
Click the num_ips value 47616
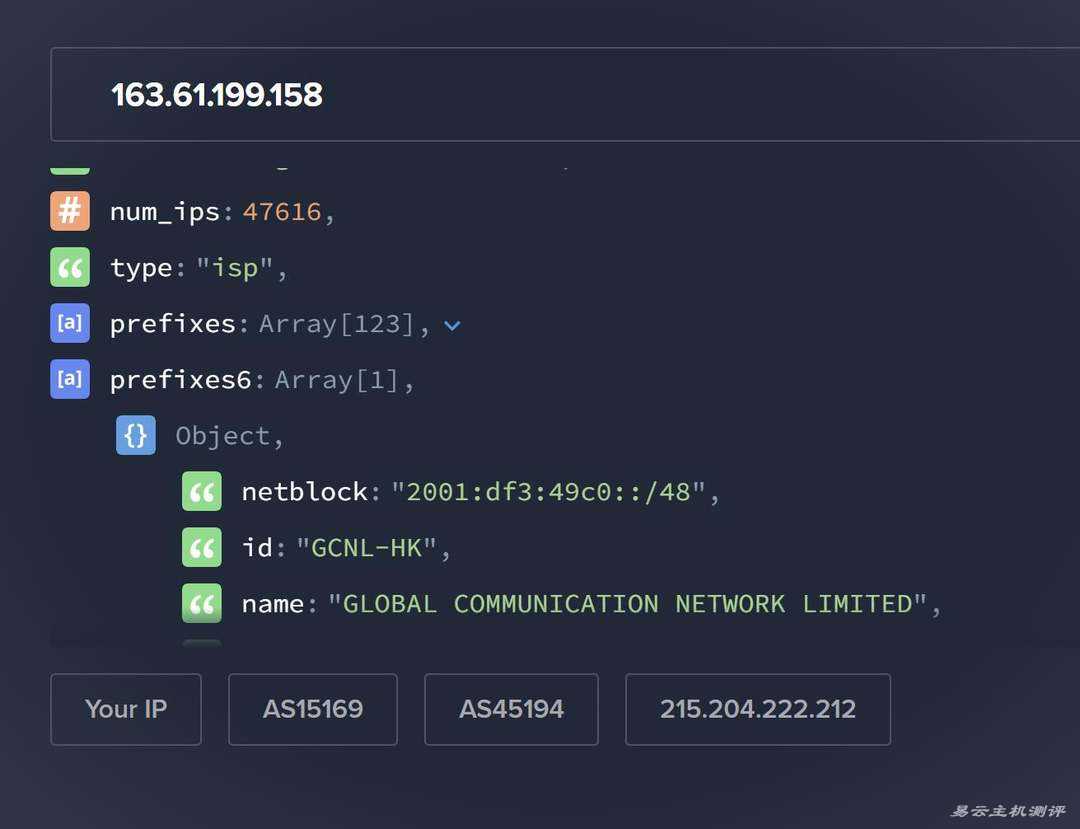tap(282, 212)
